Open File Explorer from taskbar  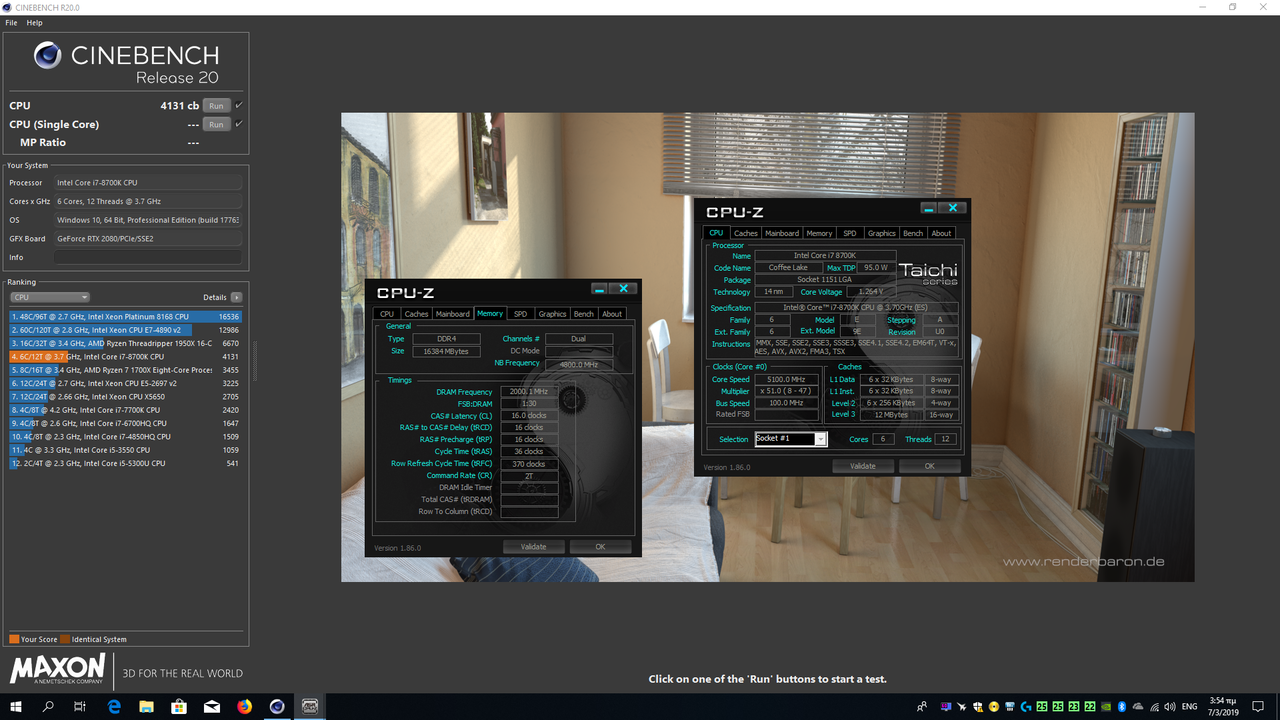click(x=146, y=707)
